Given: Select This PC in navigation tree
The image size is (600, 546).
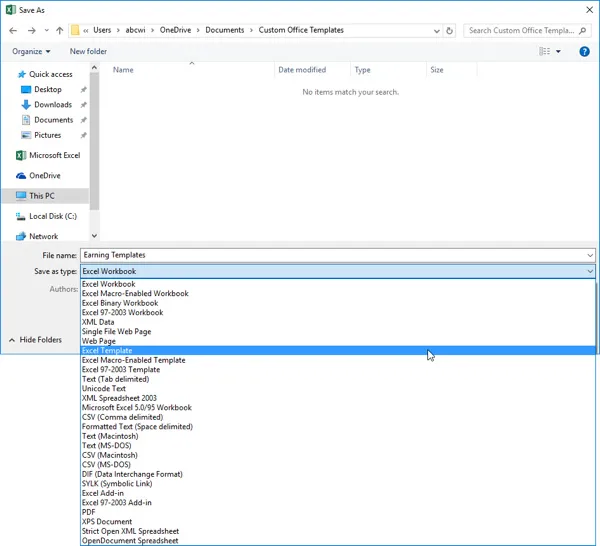Looking at the screenshot, I should [42, 196].
